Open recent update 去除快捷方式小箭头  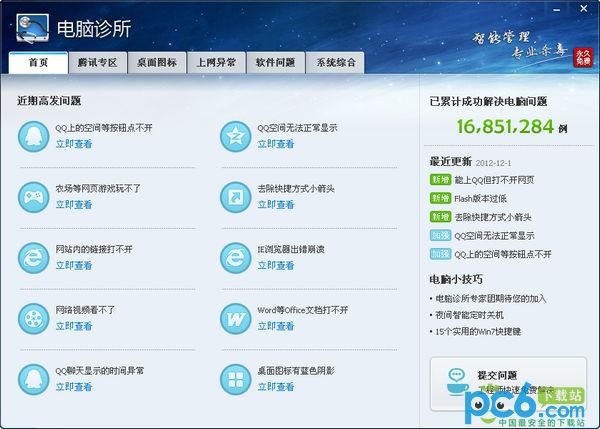coord(493,217)
